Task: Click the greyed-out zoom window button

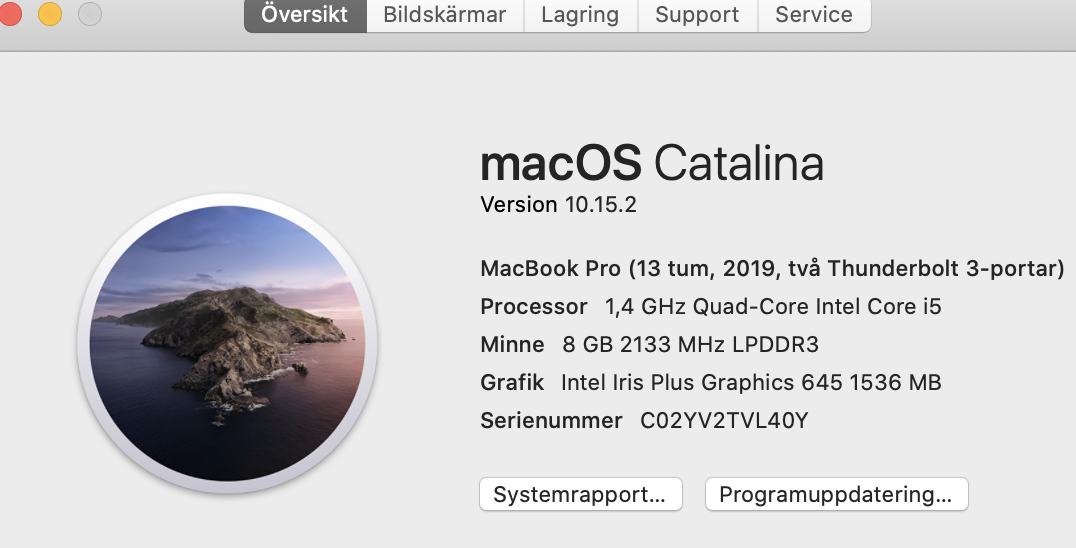Action: (90, 14)
